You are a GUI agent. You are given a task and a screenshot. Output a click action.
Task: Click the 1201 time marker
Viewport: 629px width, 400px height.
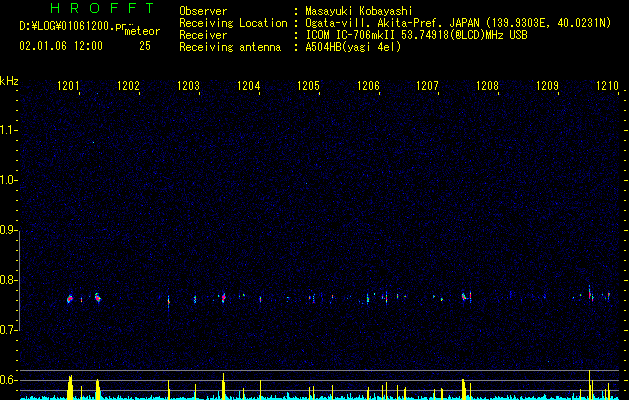[x=68, y=85]
